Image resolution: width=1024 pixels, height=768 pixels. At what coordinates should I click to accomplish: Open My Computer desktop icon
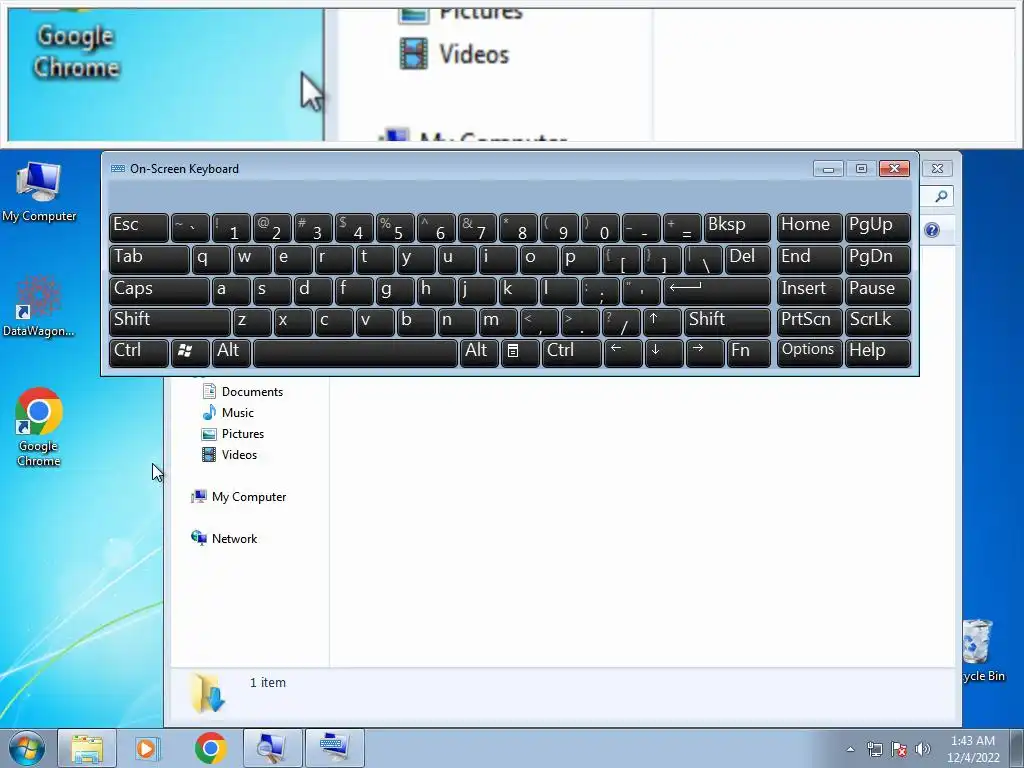click(x=39, y=191)
